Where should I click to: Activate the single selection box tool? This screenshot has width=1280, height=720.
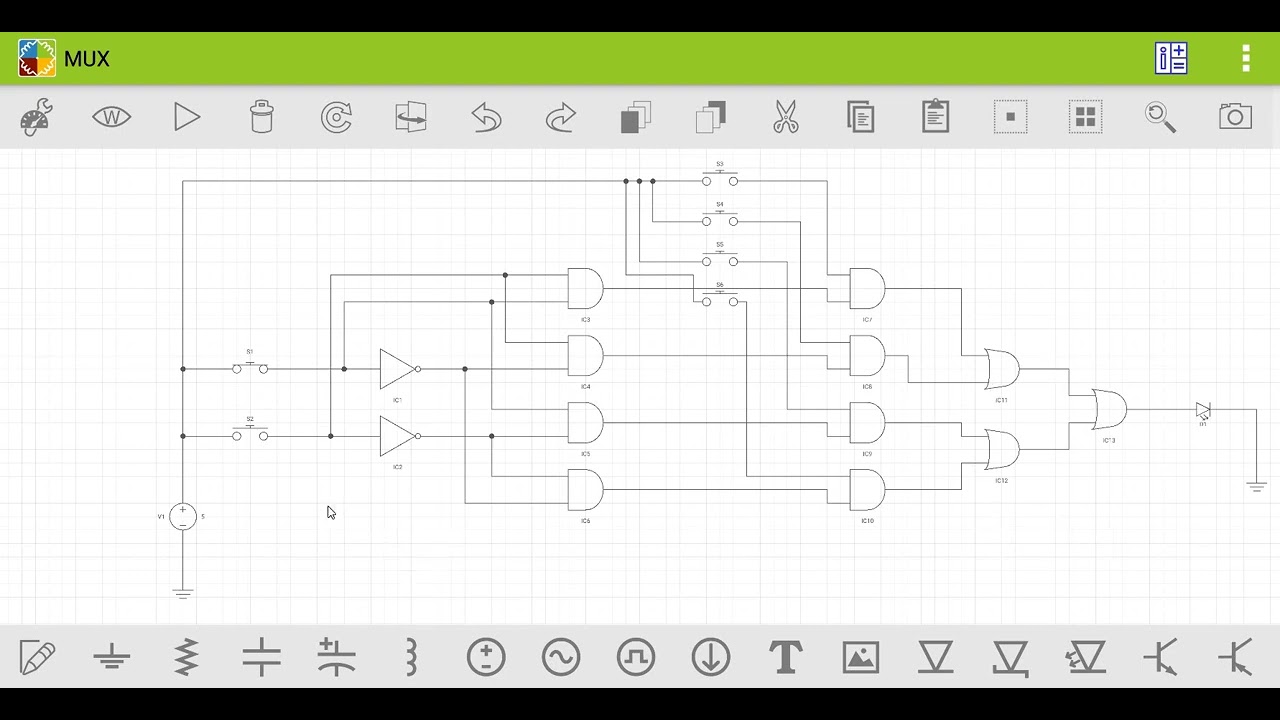click(x=1010, y=117)
